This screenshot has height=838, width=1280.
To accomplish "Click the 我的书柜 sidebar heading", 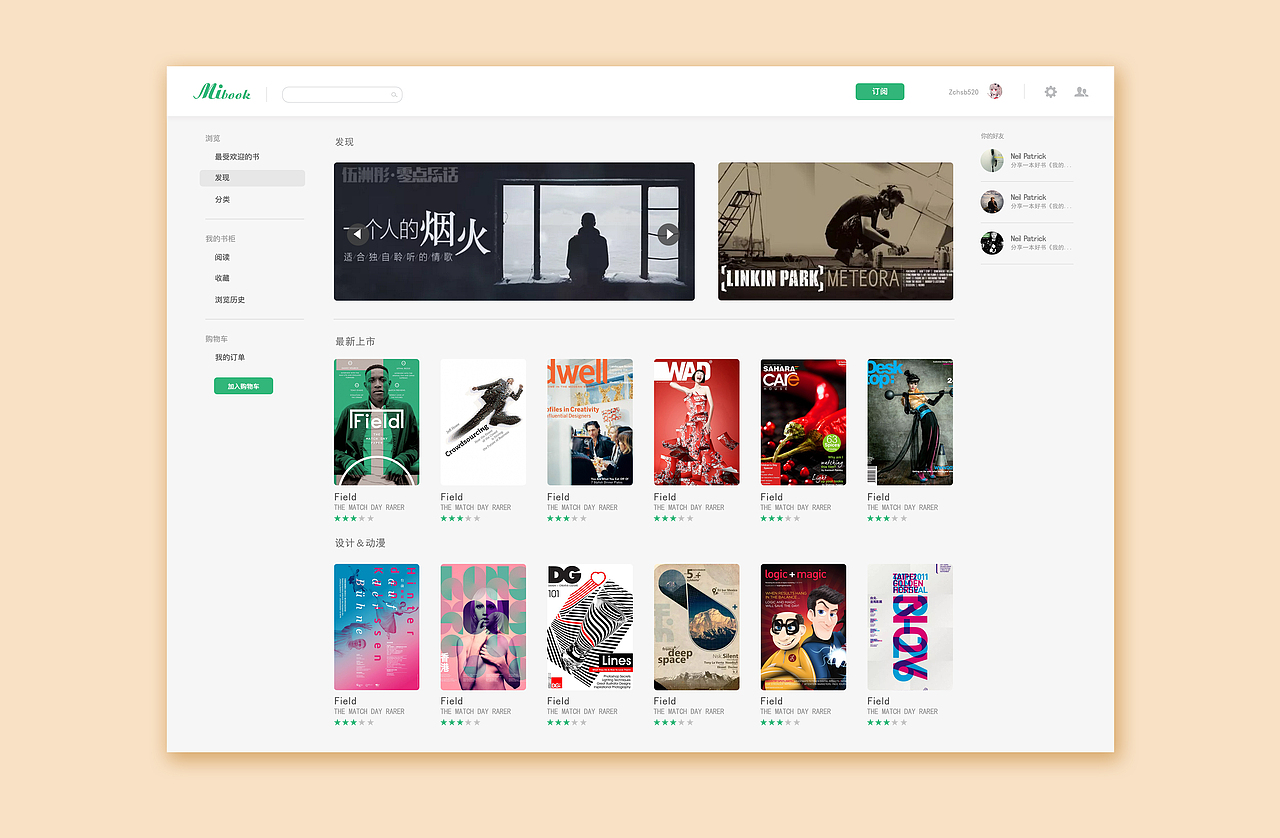I will pyautogui.click(x=221, y=239).
